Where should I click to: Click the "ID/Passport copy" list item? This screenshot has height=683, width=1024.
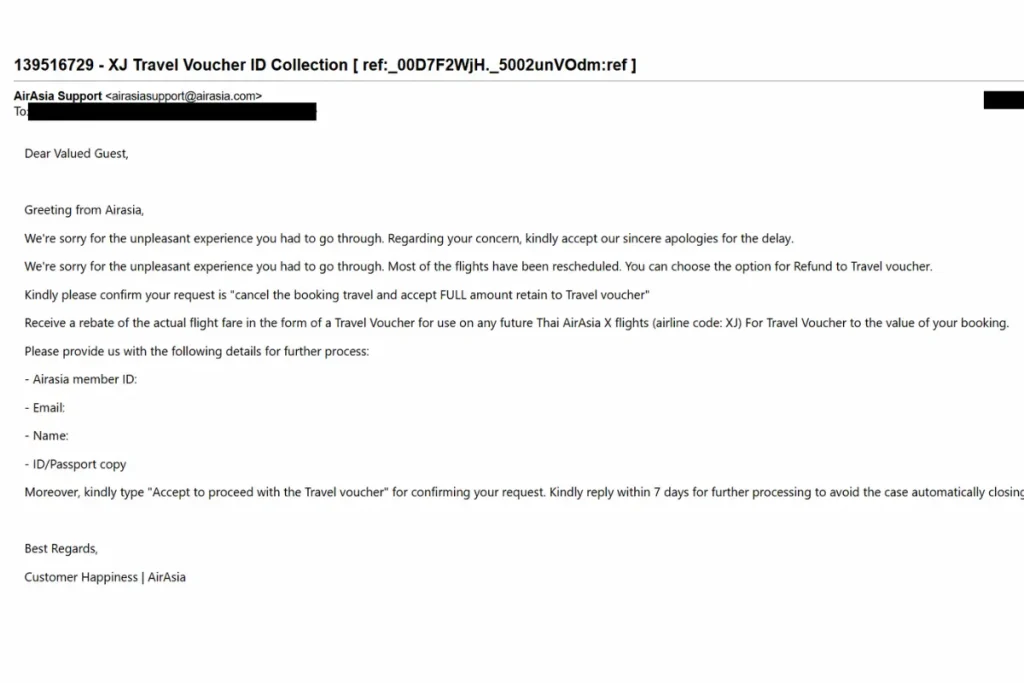point(76,465)
